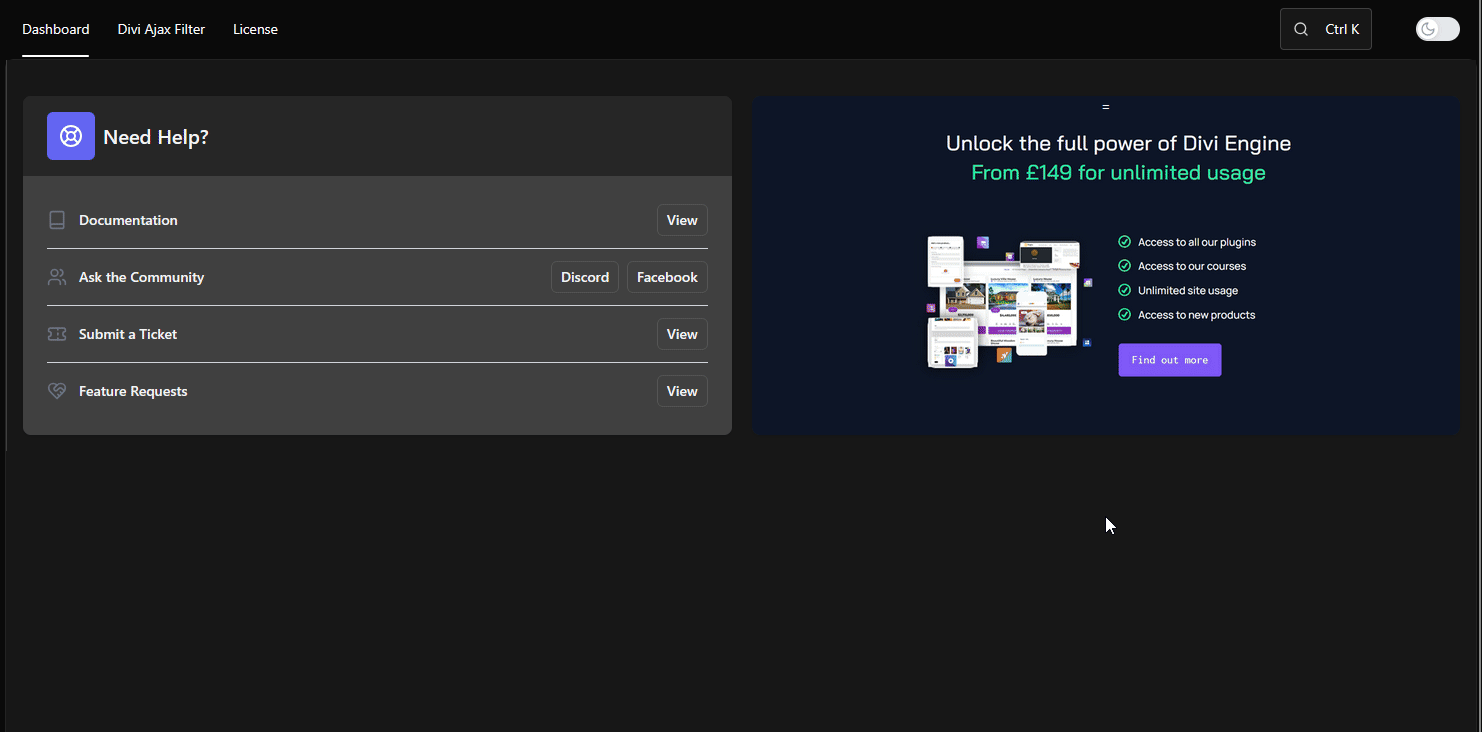Open the Discord community link
Viewport: 1482px width, 732px height.
[x=584, y=277]
